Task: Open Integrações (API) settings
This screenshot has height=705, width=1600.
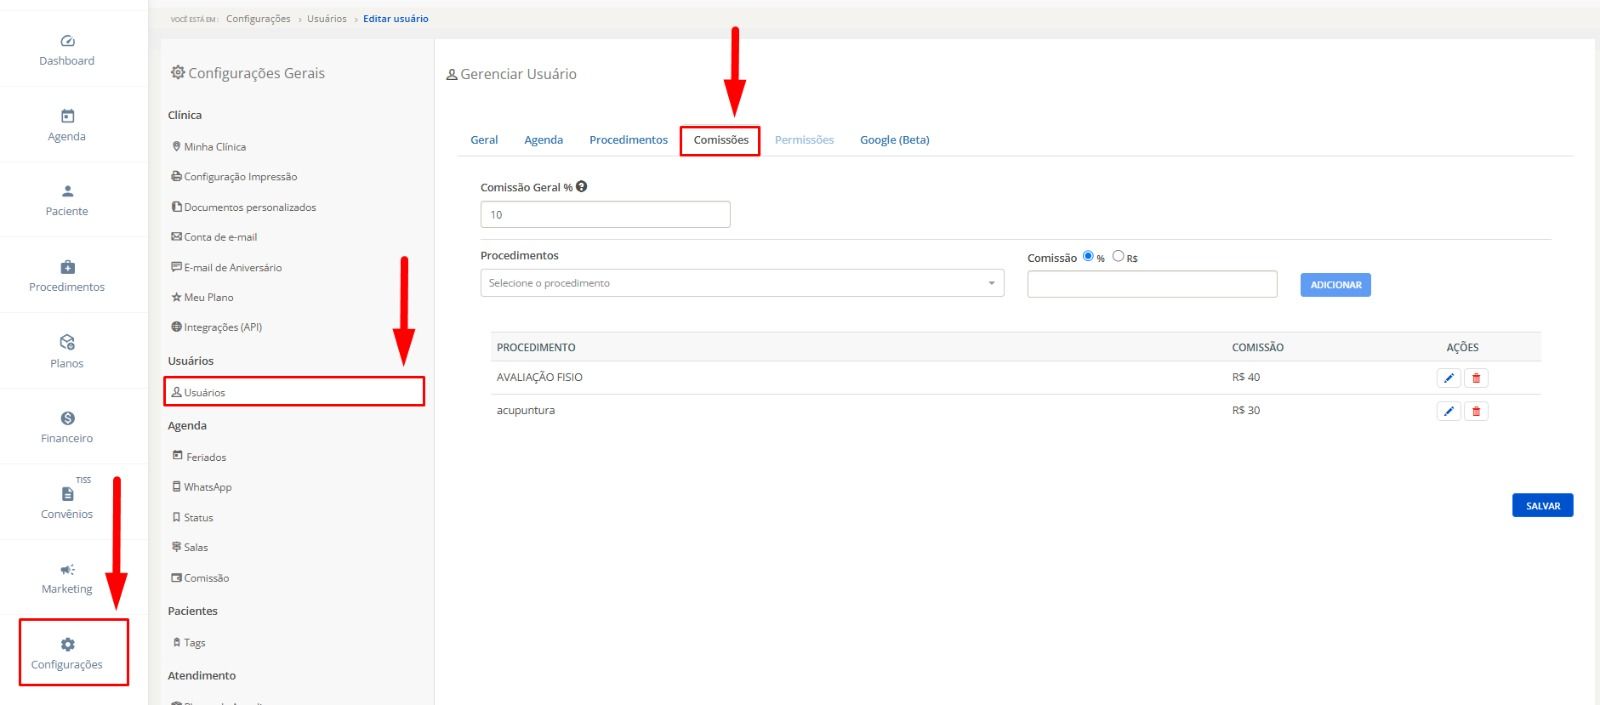Action: 217,327
